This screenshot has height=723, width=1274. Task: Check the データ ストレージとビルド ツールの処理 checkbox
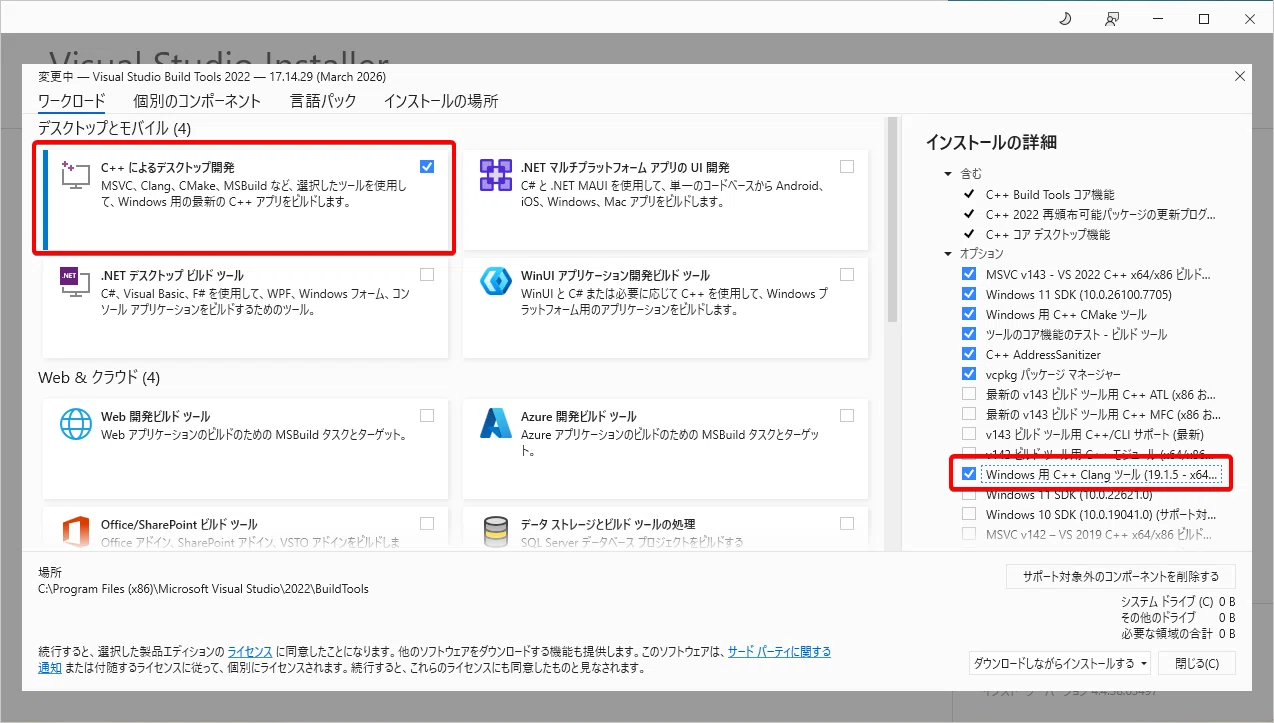(847, 523)
